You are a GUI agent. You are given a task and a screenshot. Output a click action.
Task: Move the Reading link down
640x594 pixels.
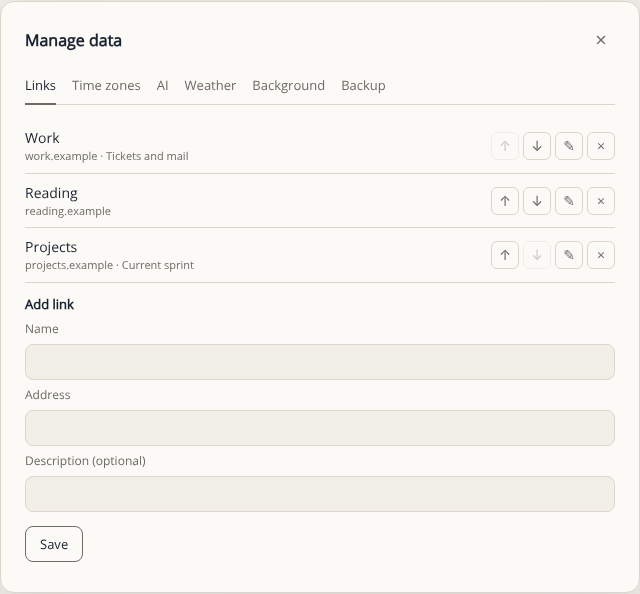pyautogui.click(x=537, y=201)
